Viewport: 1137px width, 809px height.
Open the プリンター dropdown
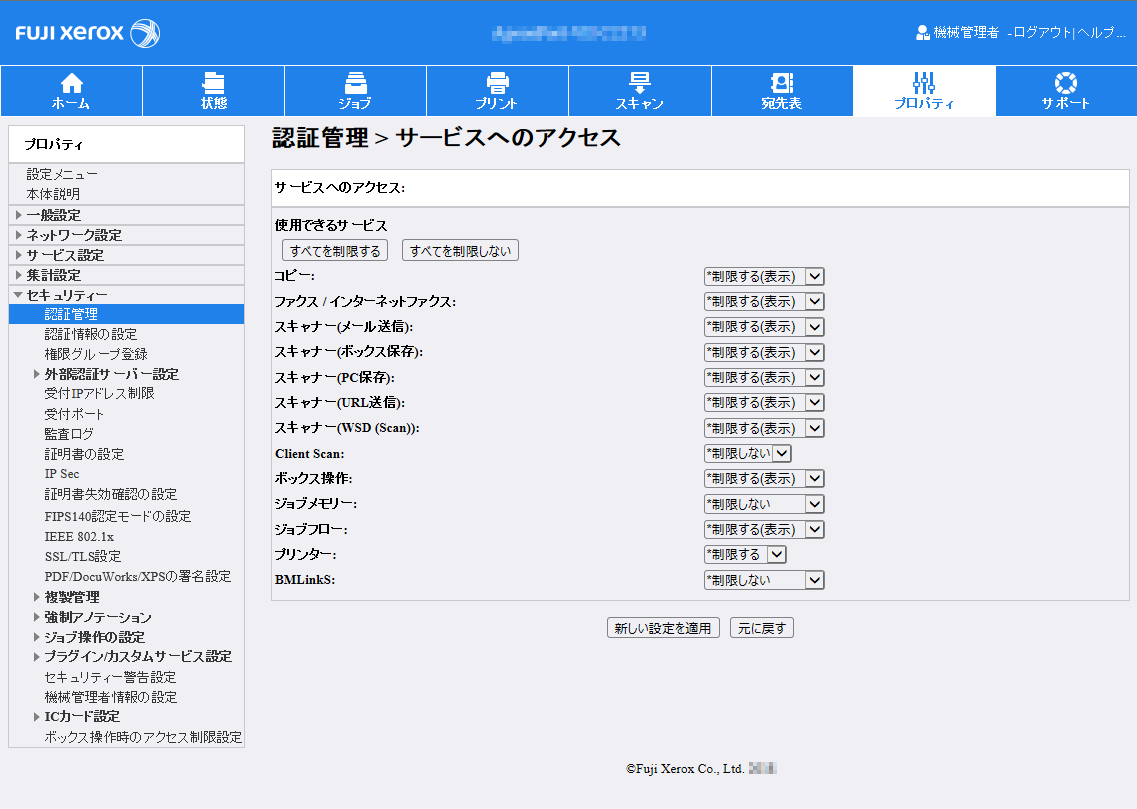745,555
